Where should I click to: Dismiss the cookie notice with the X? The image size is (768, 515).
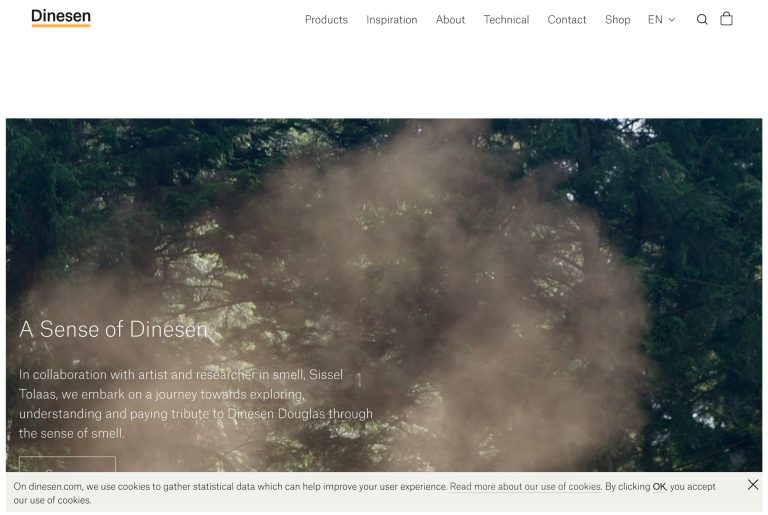tap(753, 485)
